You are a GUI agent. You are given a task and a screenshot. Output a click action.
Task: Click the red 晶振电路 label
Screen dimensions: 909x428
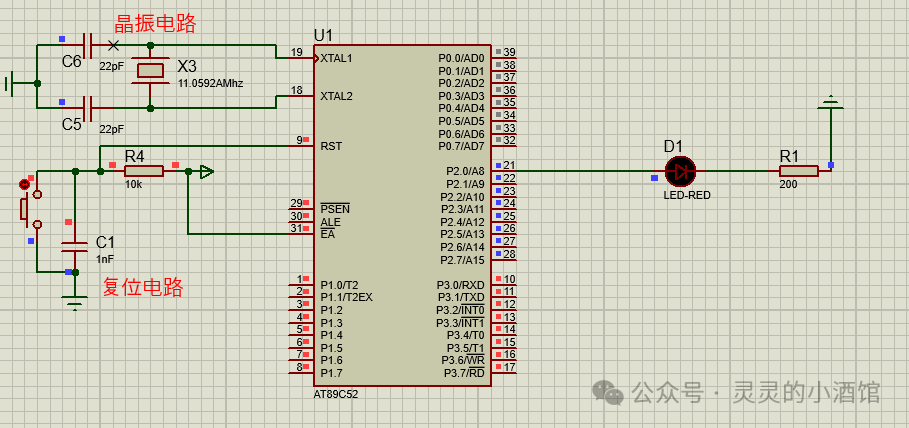click(x=155, y=24)
